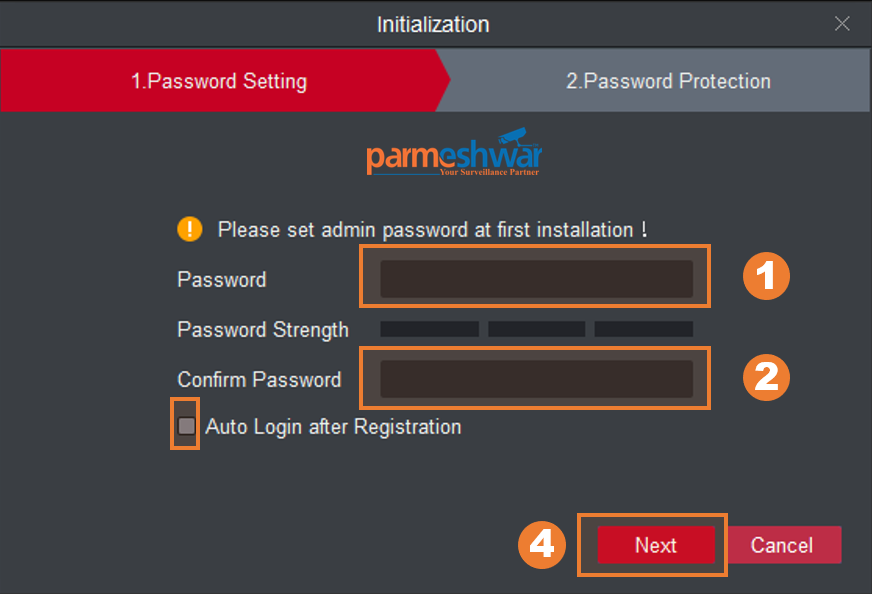
Task: Click the orange number 2 badge
Action: pyautogui.click(x=765, y=377)
